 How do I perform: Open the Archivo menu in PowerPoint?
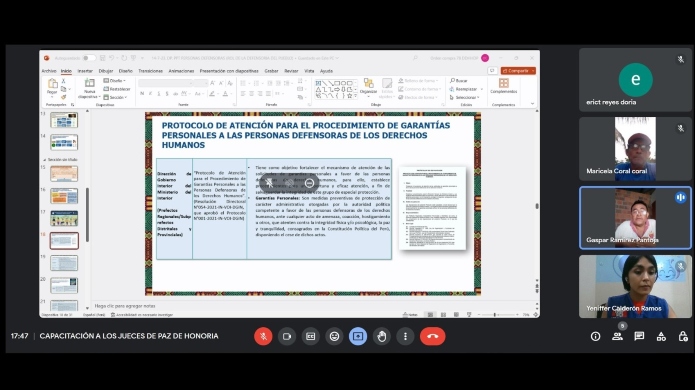pyautogui.click(x=49, y=71)
